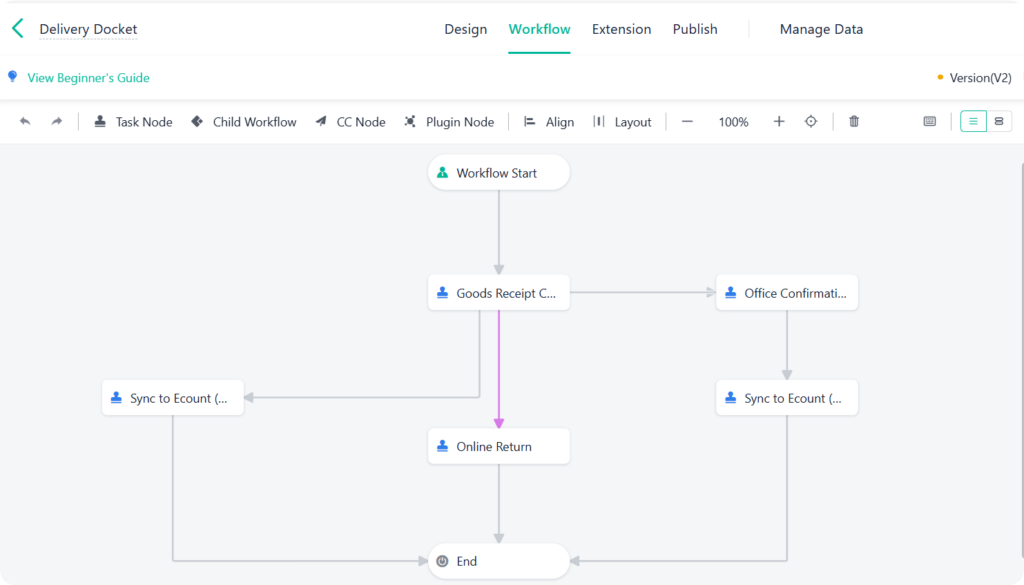
Task: Open View Beginner's Guide link
Action: tap(88, 78)
